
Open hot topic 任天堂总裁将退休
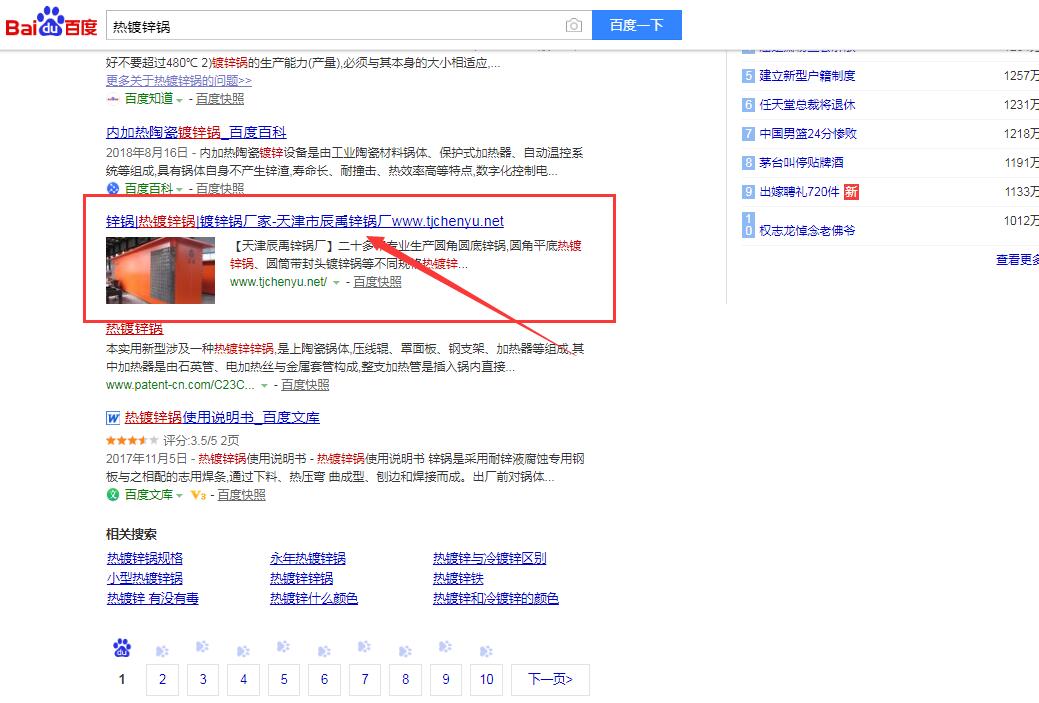tap(807, 105)
